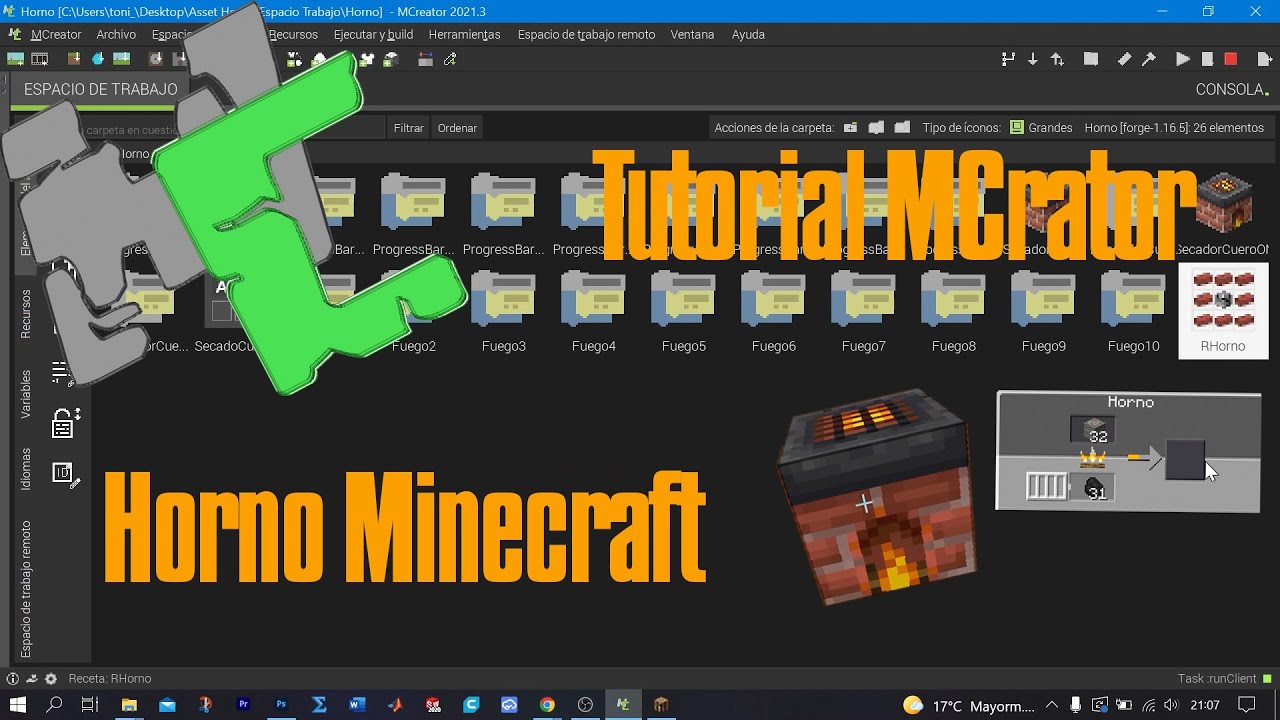The width and height of the screenshot is (1280, 720).
Task: Click the Ordenar button
Action: pos(457,128)
